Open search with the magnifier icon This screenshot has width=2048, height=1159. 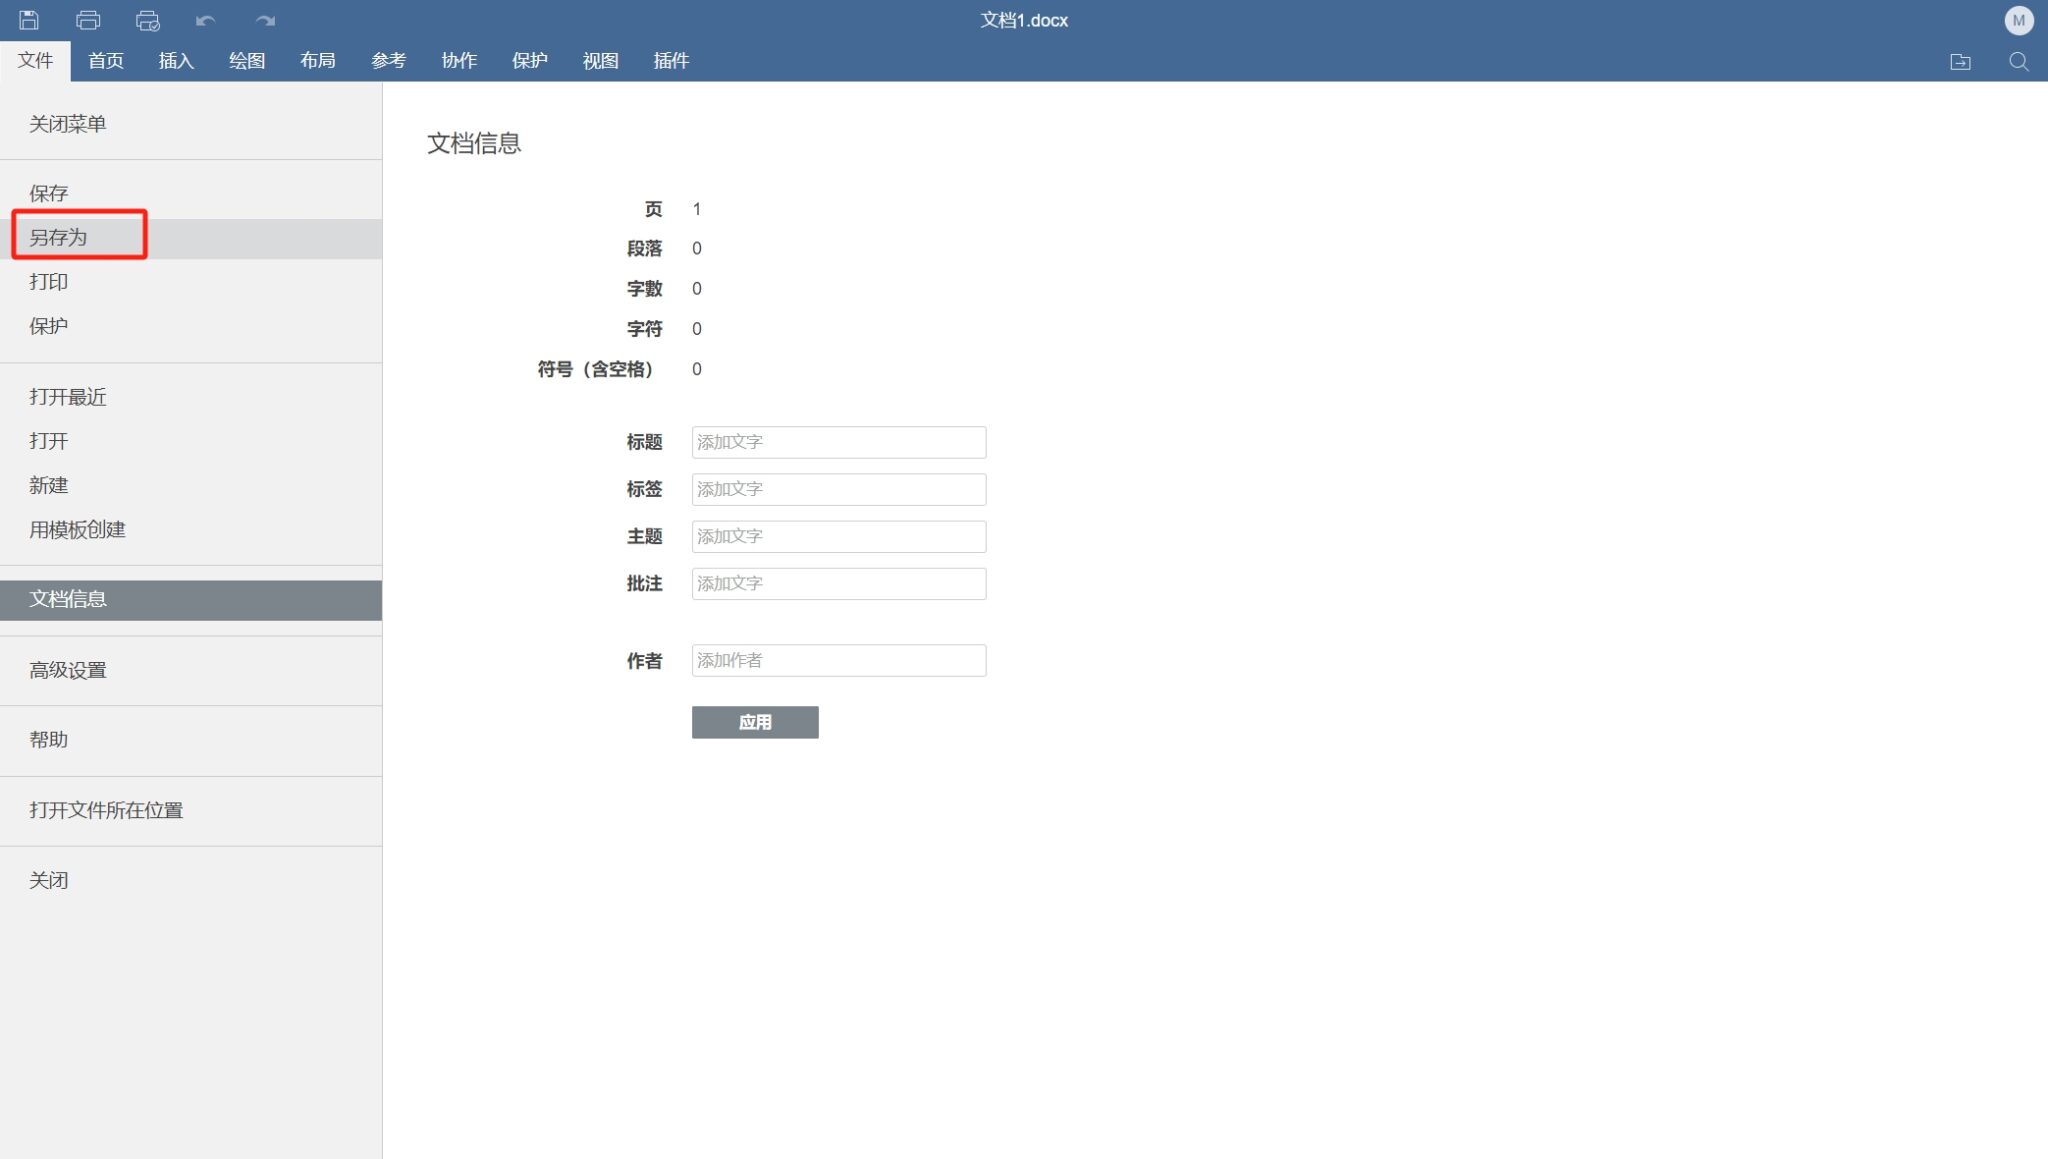(x=2019, y=61)
